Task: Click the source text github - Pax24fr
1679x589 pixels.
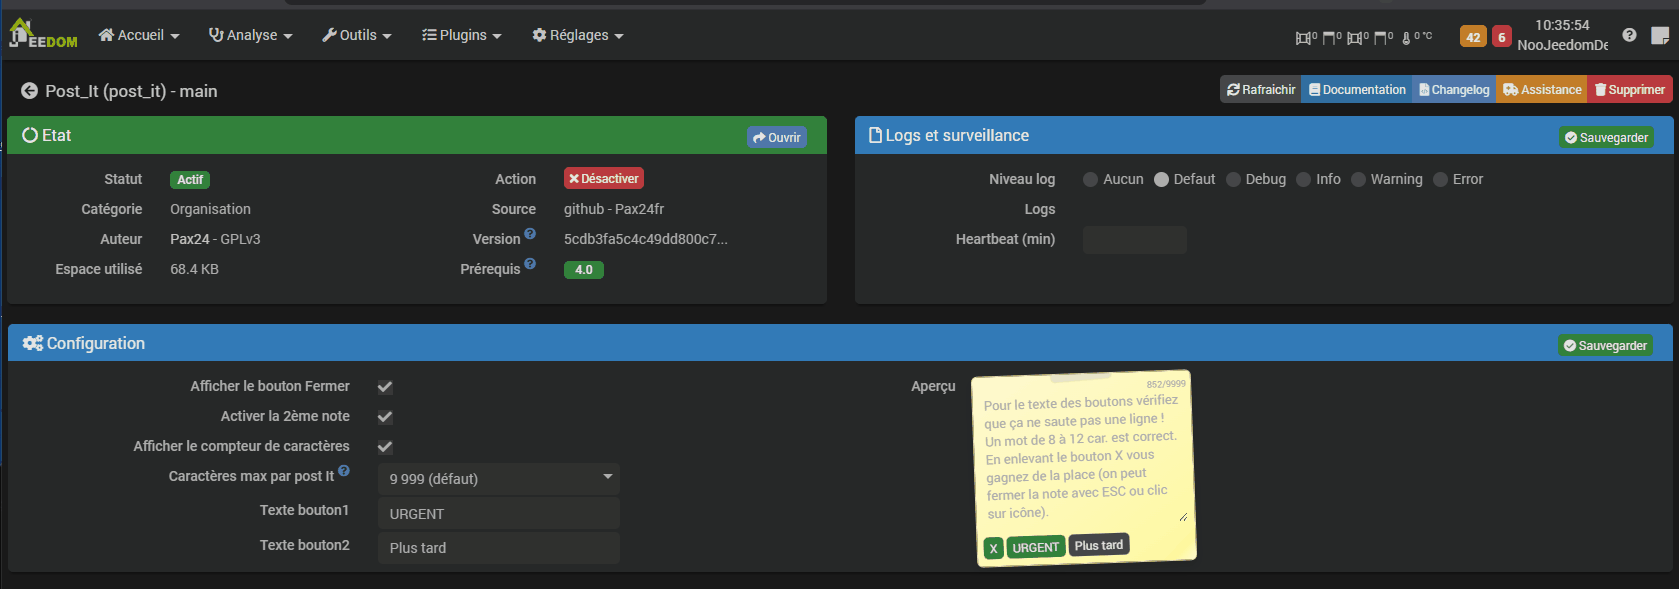Action: click(614, 209)
